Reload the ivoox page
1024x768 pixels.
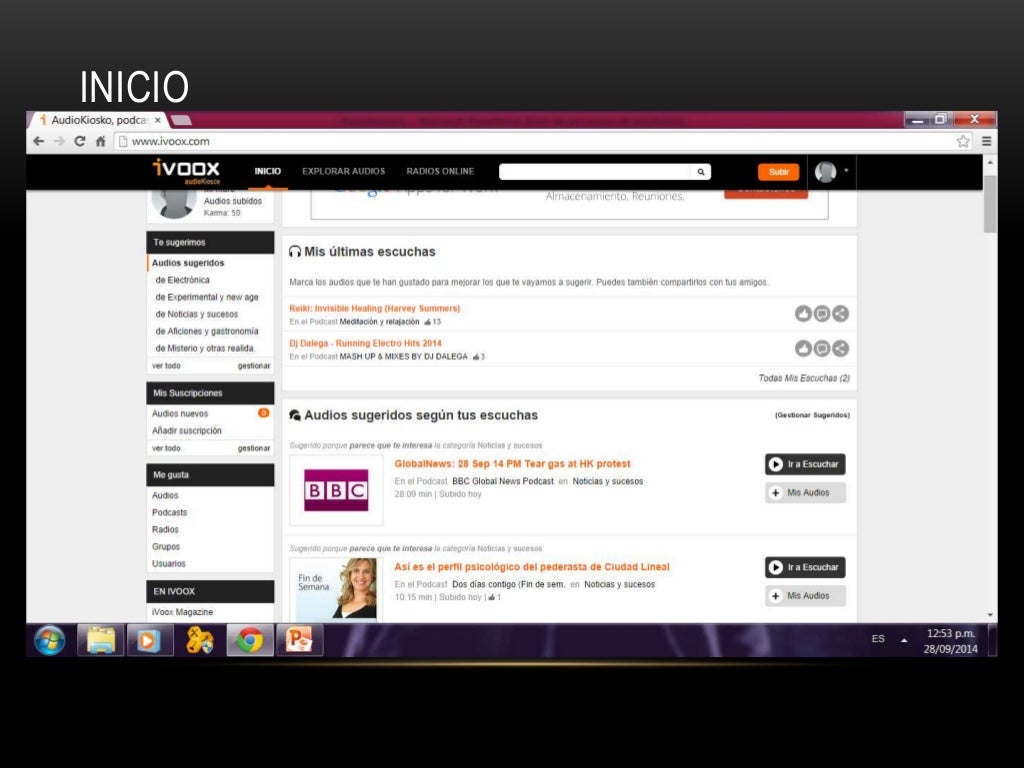[x=80, y=141]
